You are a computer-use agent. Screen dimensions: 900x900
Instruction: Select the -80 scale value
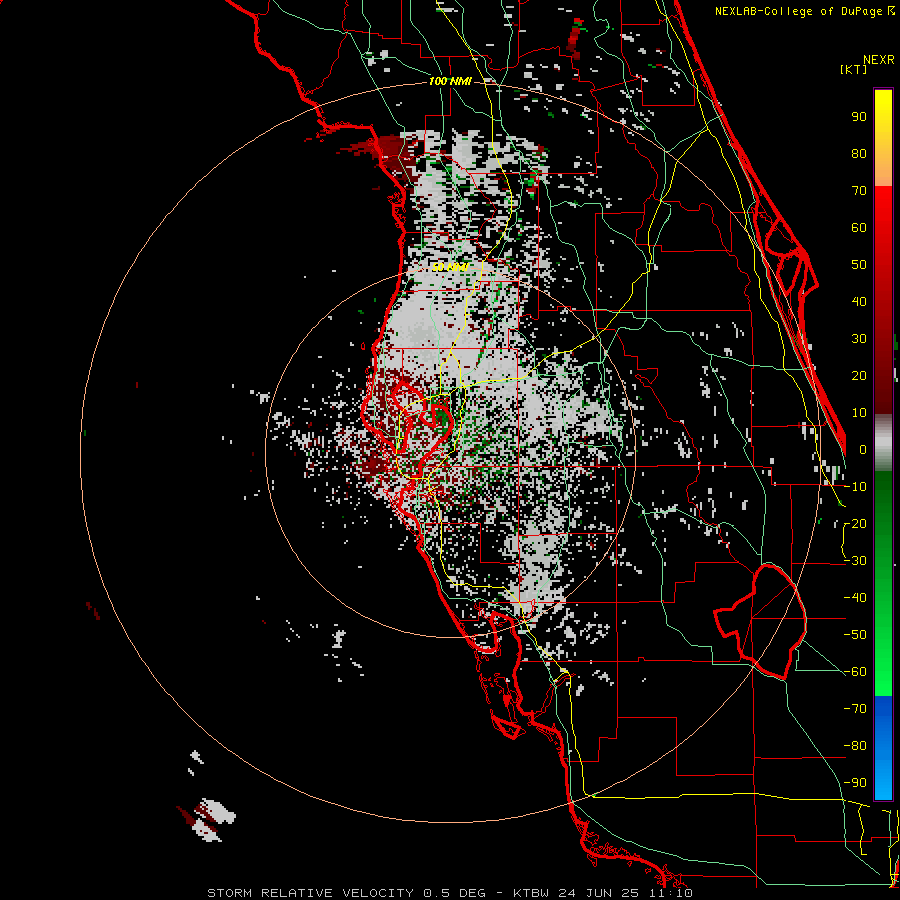pyautogui.click(x=855, y=746)
